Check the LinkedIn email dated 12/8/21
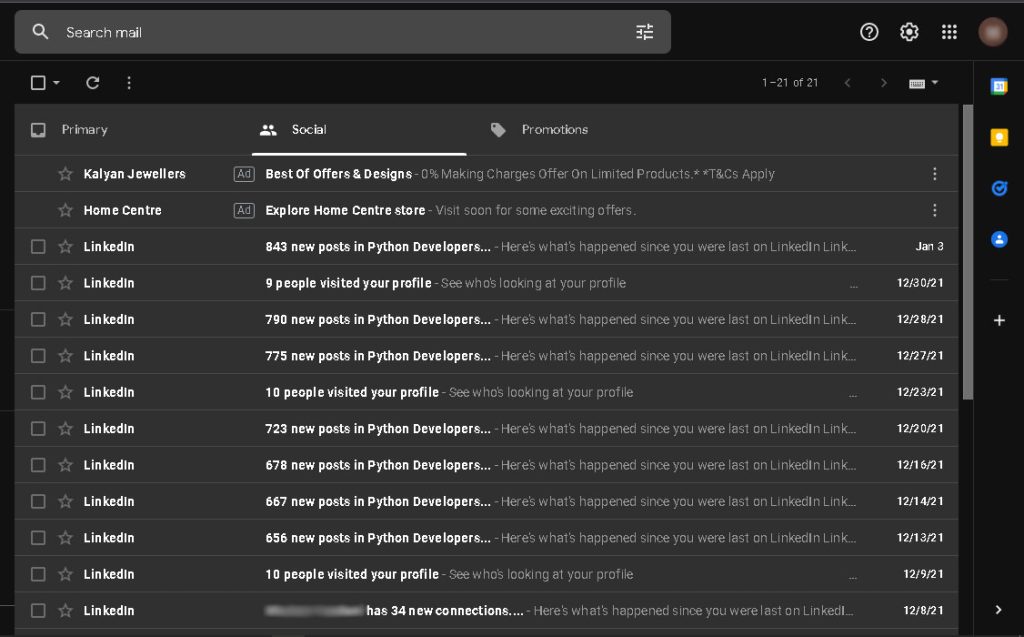The height and width of the screenshot is (637, 1024). click(38, 611)
